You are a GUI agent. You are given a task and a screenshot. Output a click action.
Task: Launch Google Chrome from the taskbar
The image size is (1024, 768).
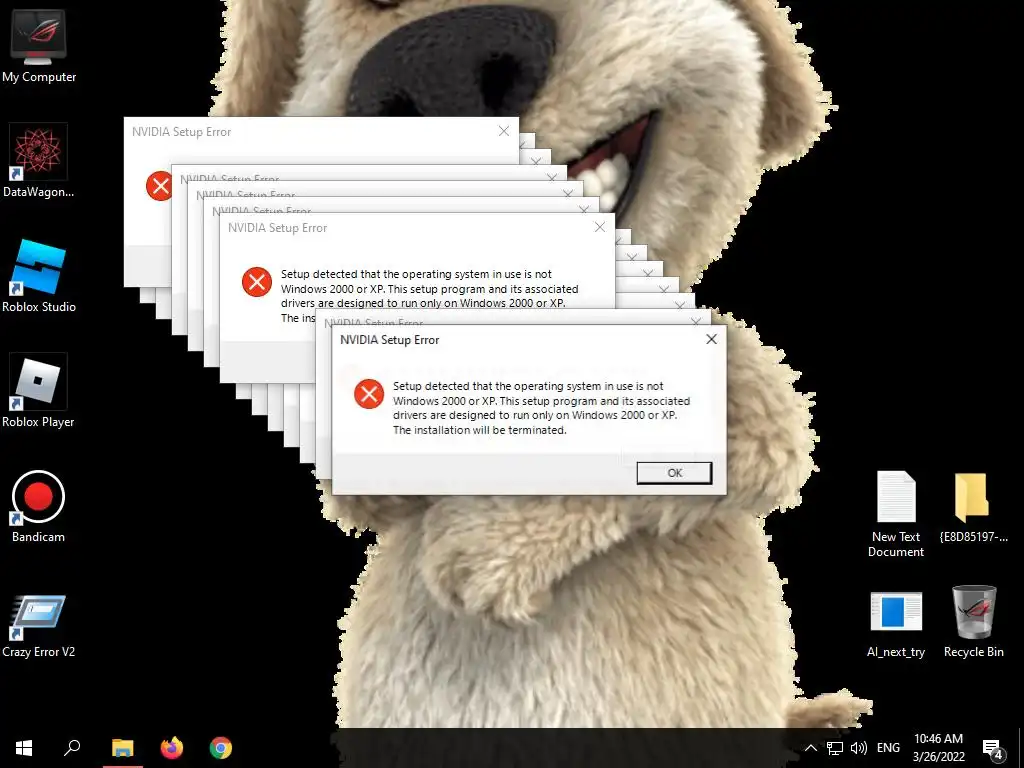tap(221, 748)
